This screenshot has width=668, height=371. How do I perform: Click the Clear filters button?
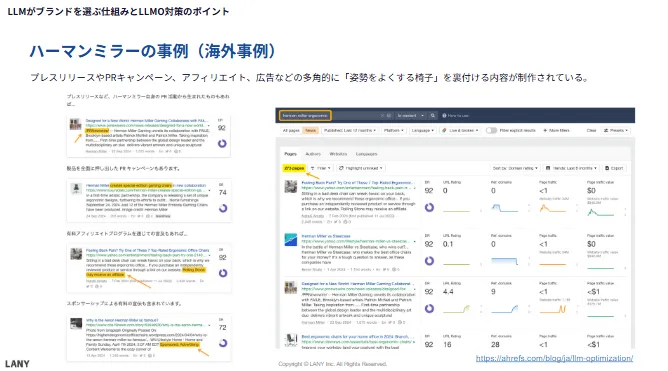[x=591, y=130]
